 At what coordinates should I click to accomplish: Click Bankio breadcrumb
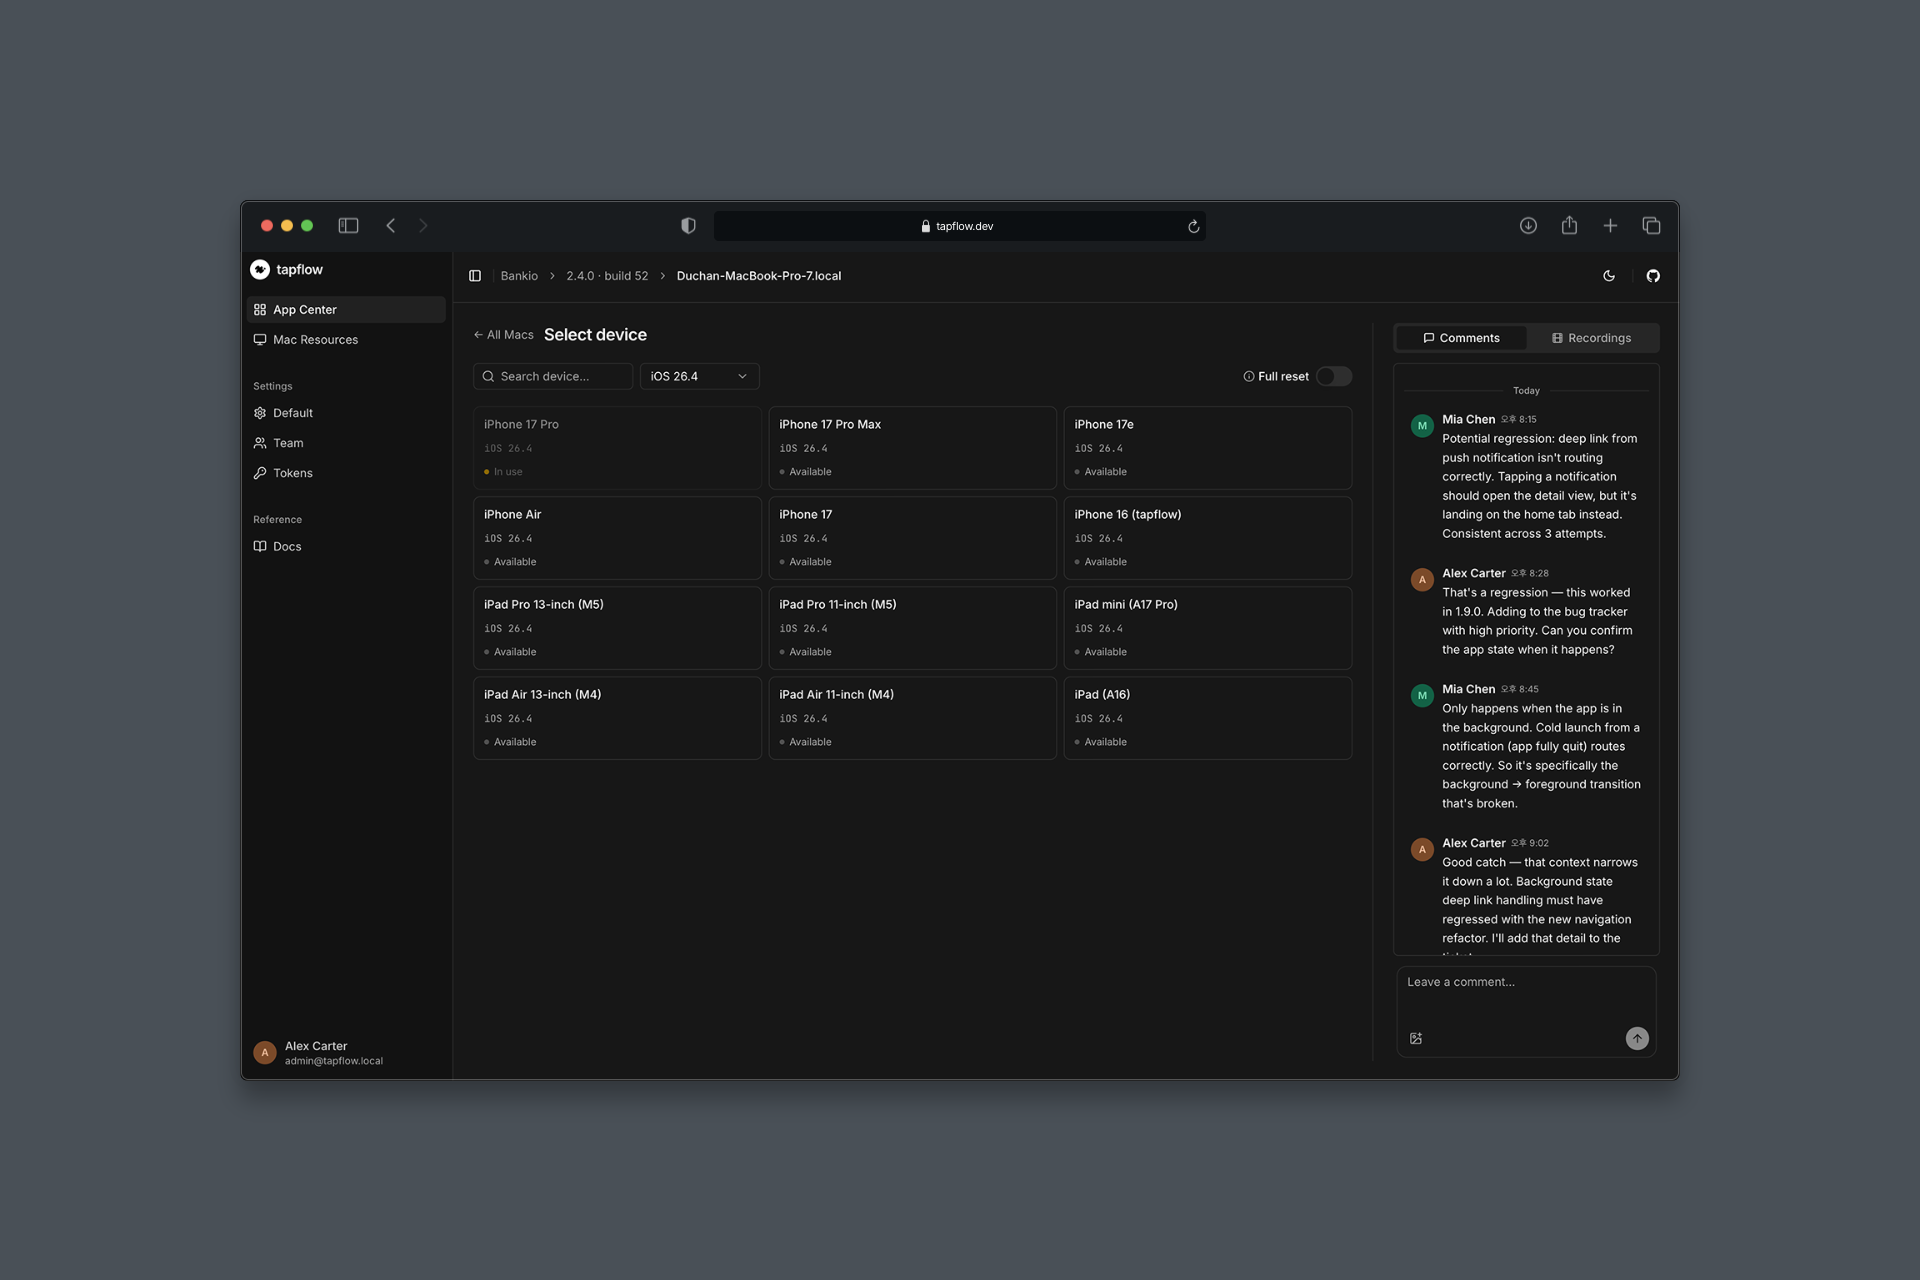pos(519,276)
